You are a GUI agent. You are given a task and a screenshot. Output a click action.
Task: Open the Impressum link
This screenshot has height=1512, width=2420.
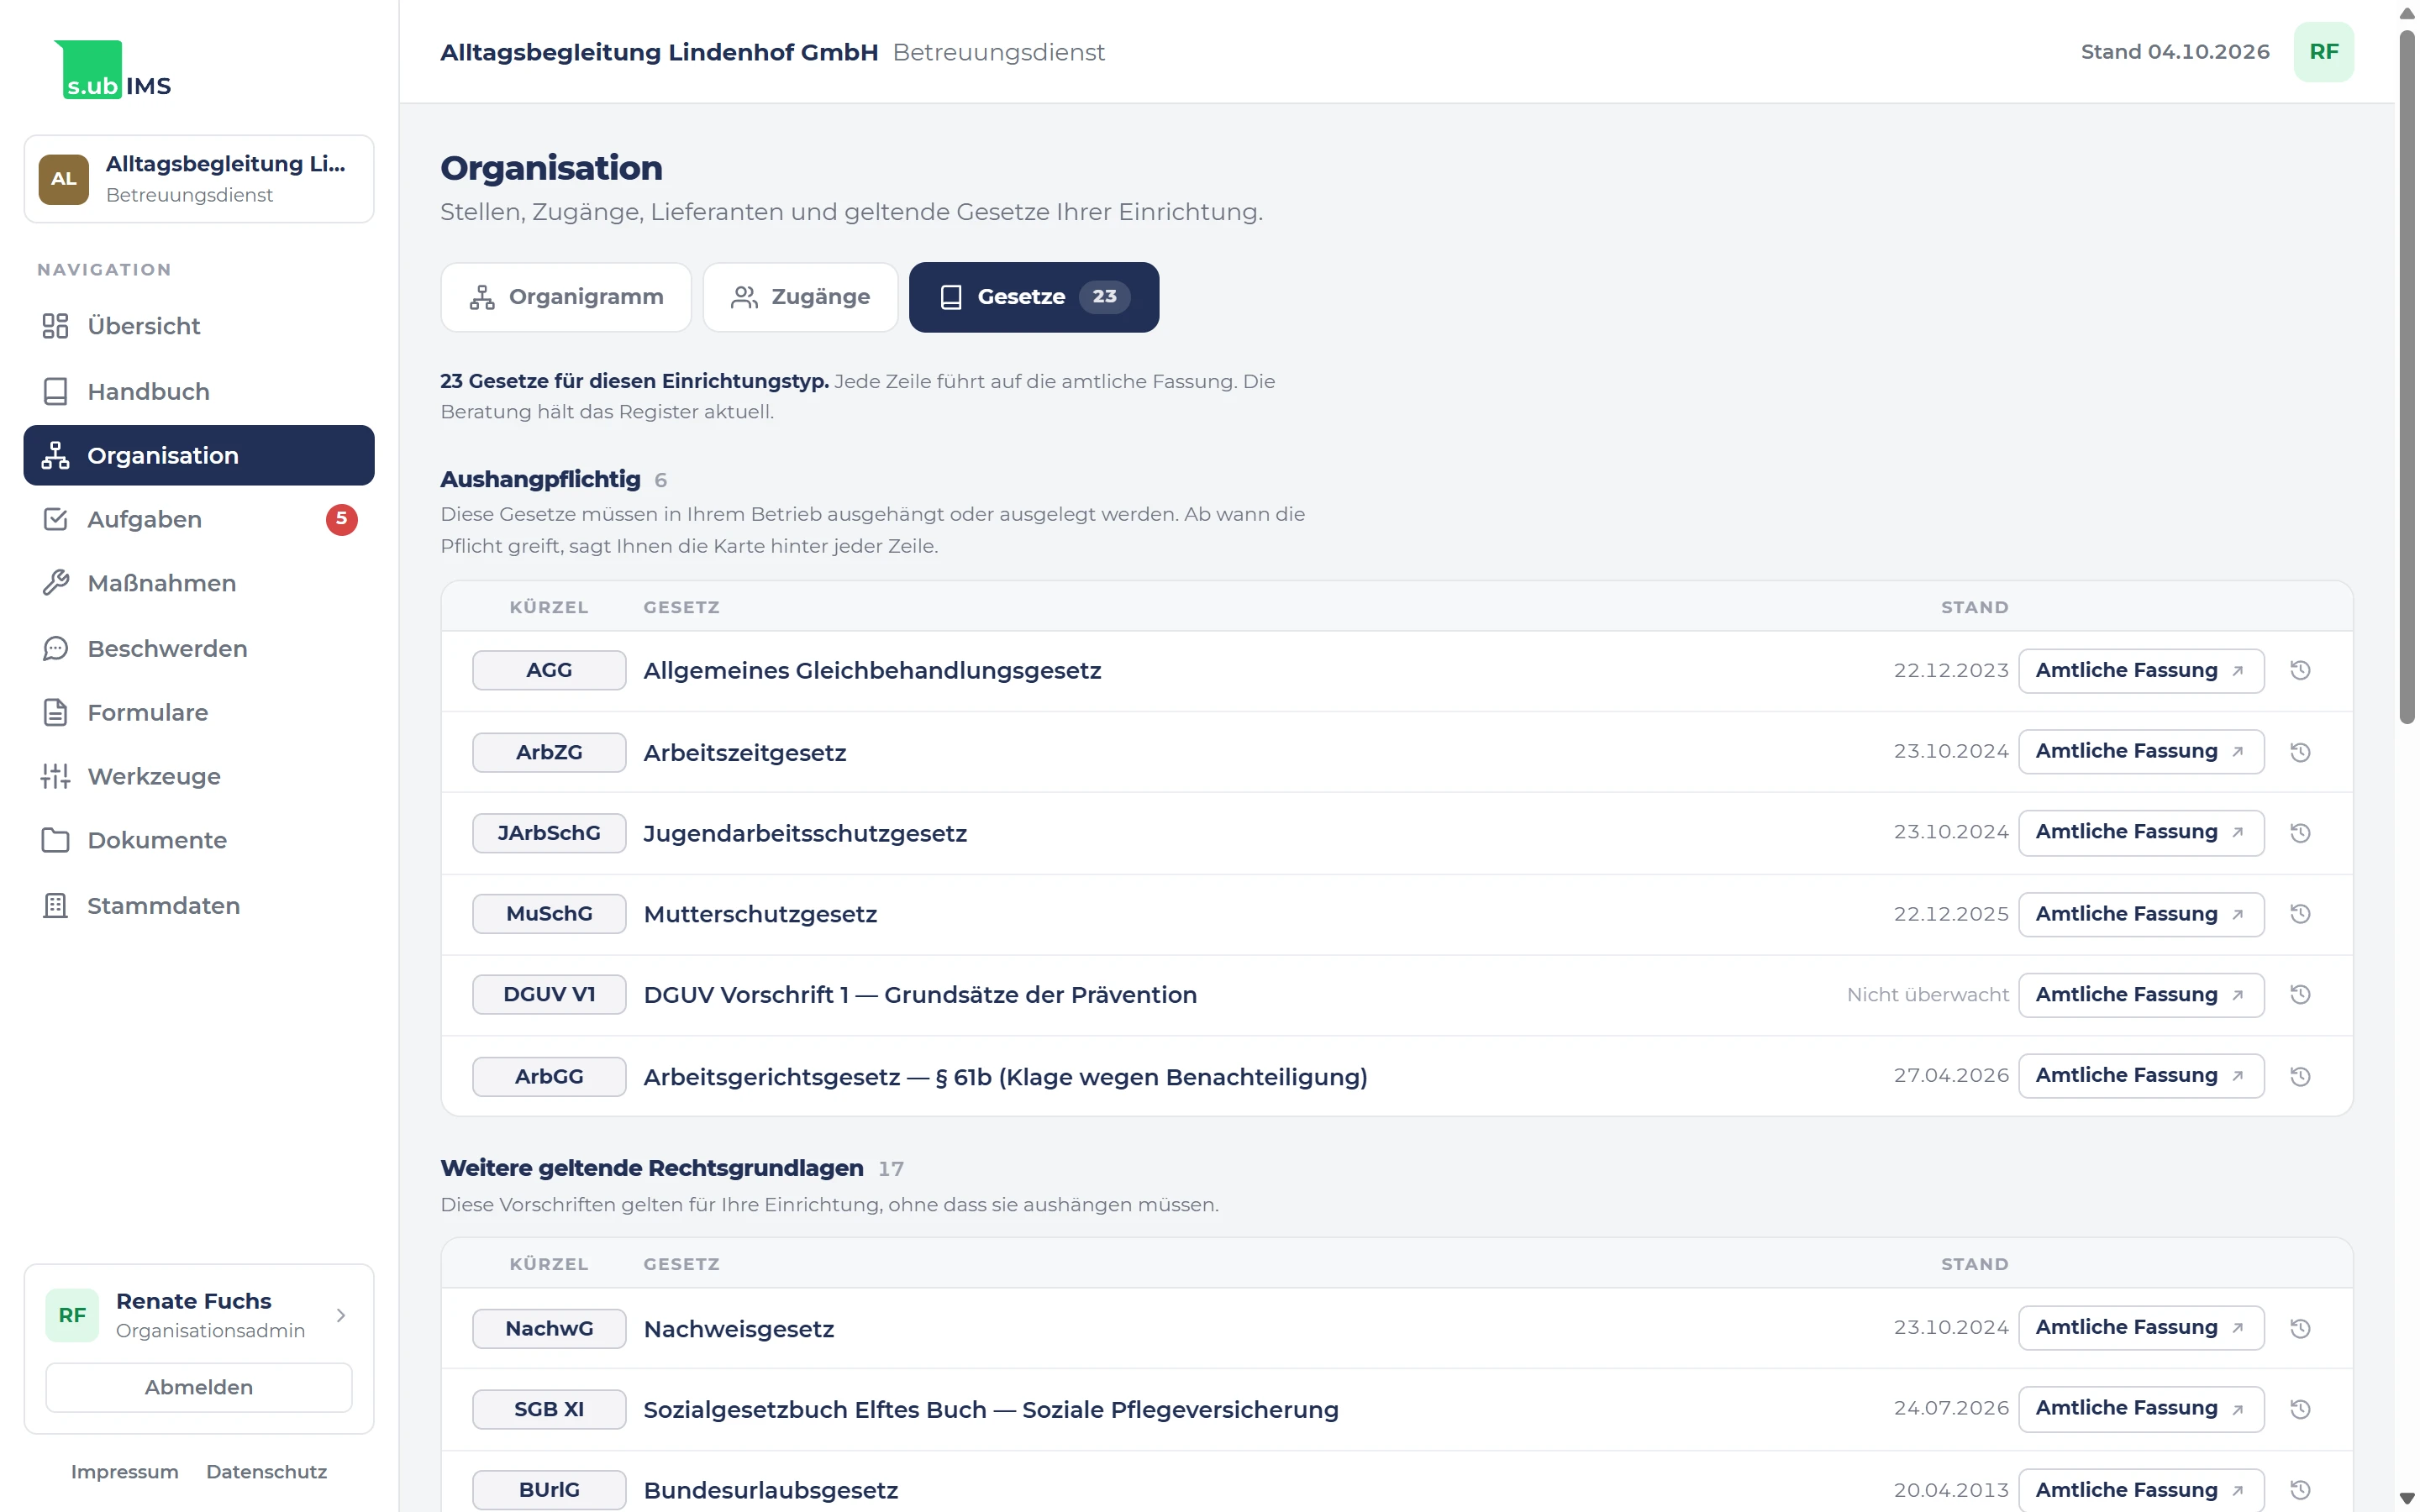click(125, 1472)
